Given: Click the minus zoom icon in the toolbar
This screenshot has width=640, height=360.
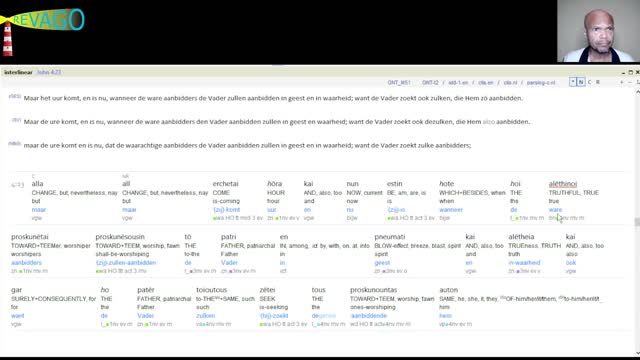Looking at the screenshot, I should point(629,82).
